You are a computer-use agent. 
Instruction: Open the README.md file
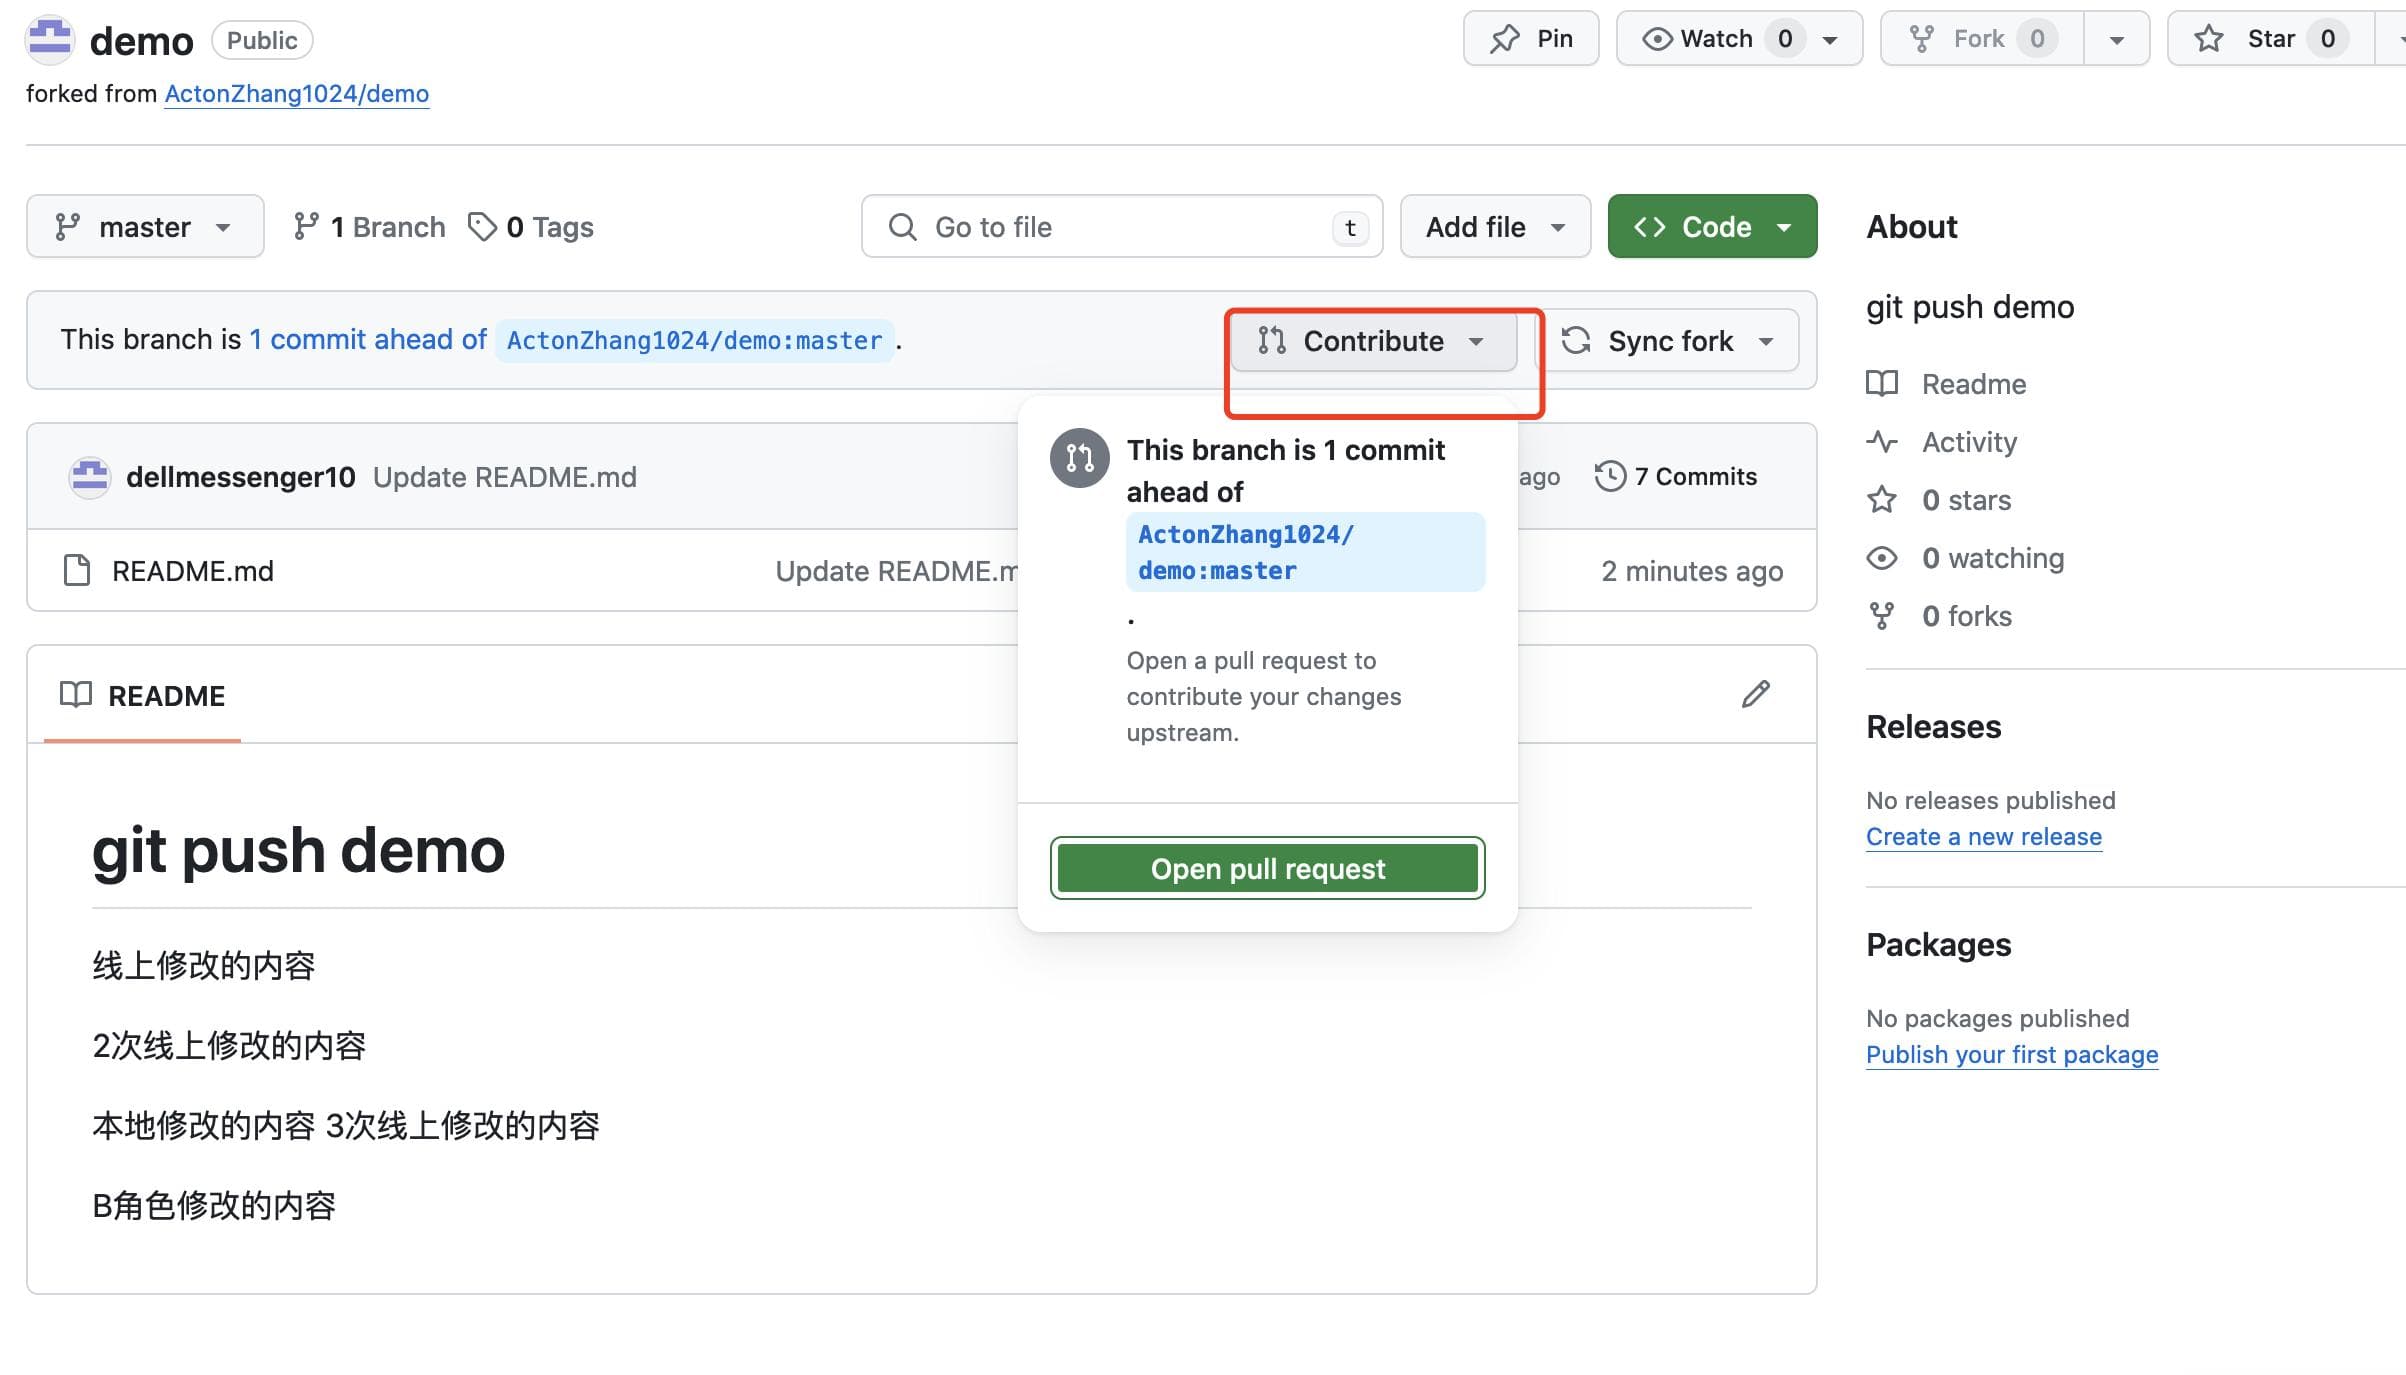[193, 571]
